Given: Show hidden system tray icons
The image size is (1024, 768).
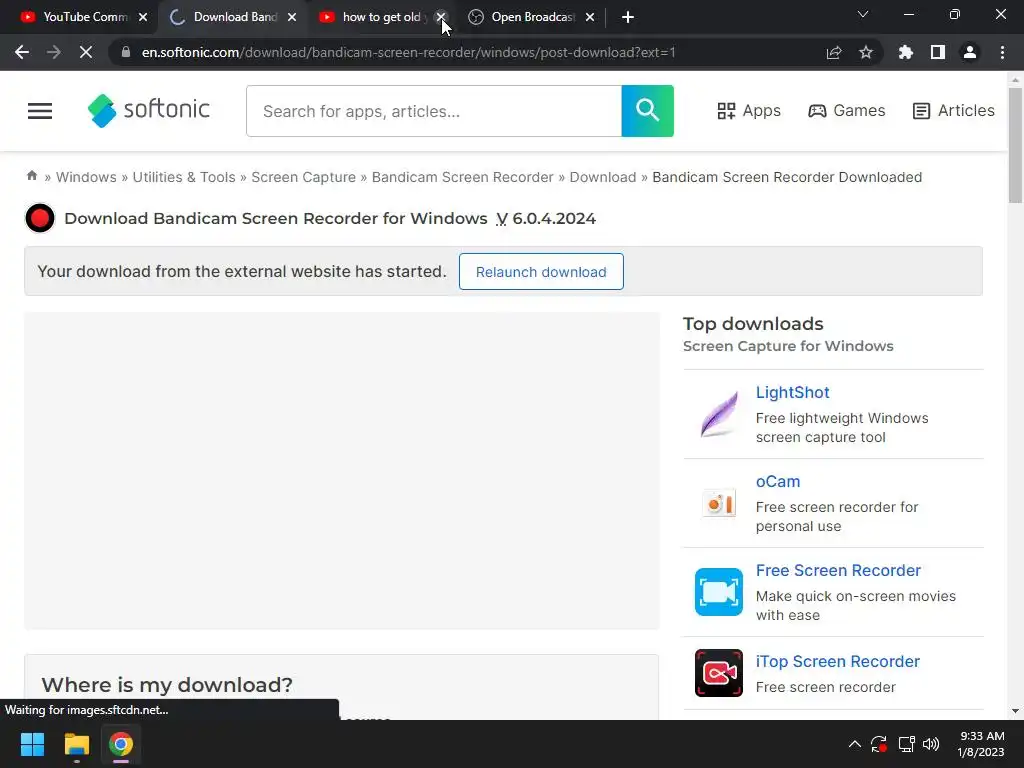Looking at the screenshot, I should coord(854,744).
